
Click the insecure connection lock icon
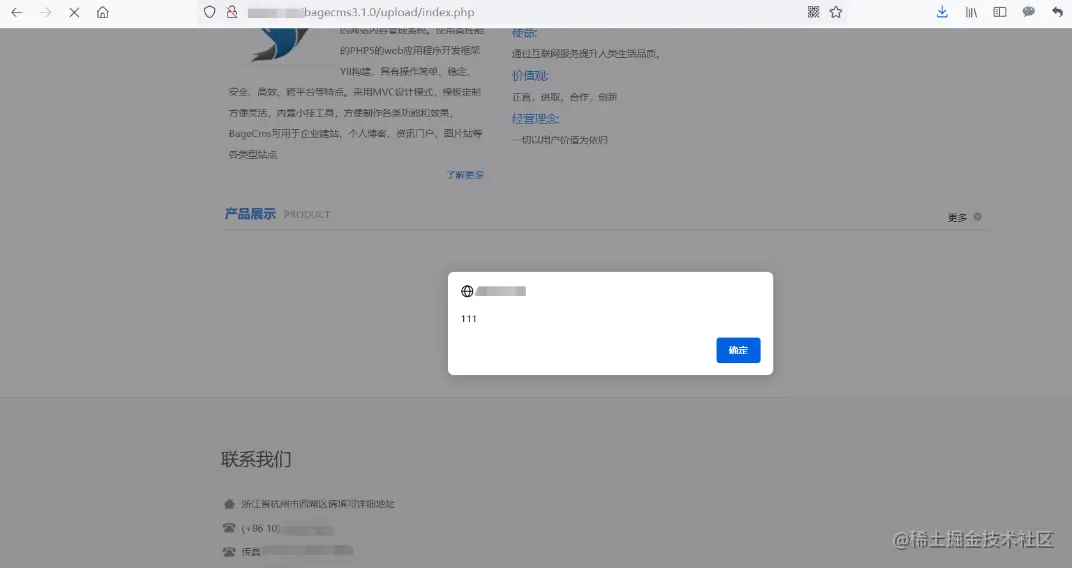coord(232,12)
